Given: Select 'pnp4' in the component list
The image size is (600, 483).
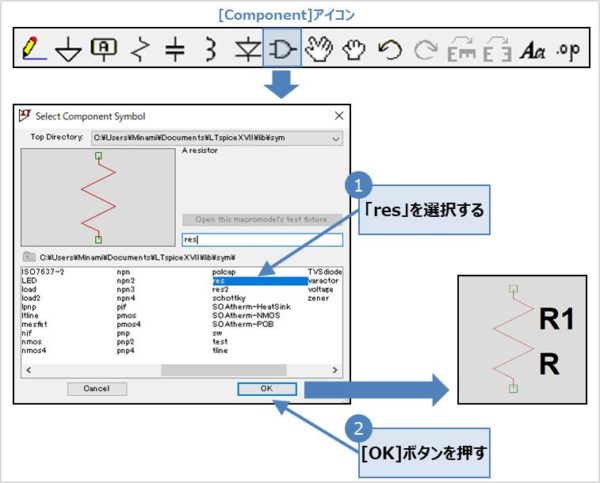Looking at the screenshot, I should 126,351.
